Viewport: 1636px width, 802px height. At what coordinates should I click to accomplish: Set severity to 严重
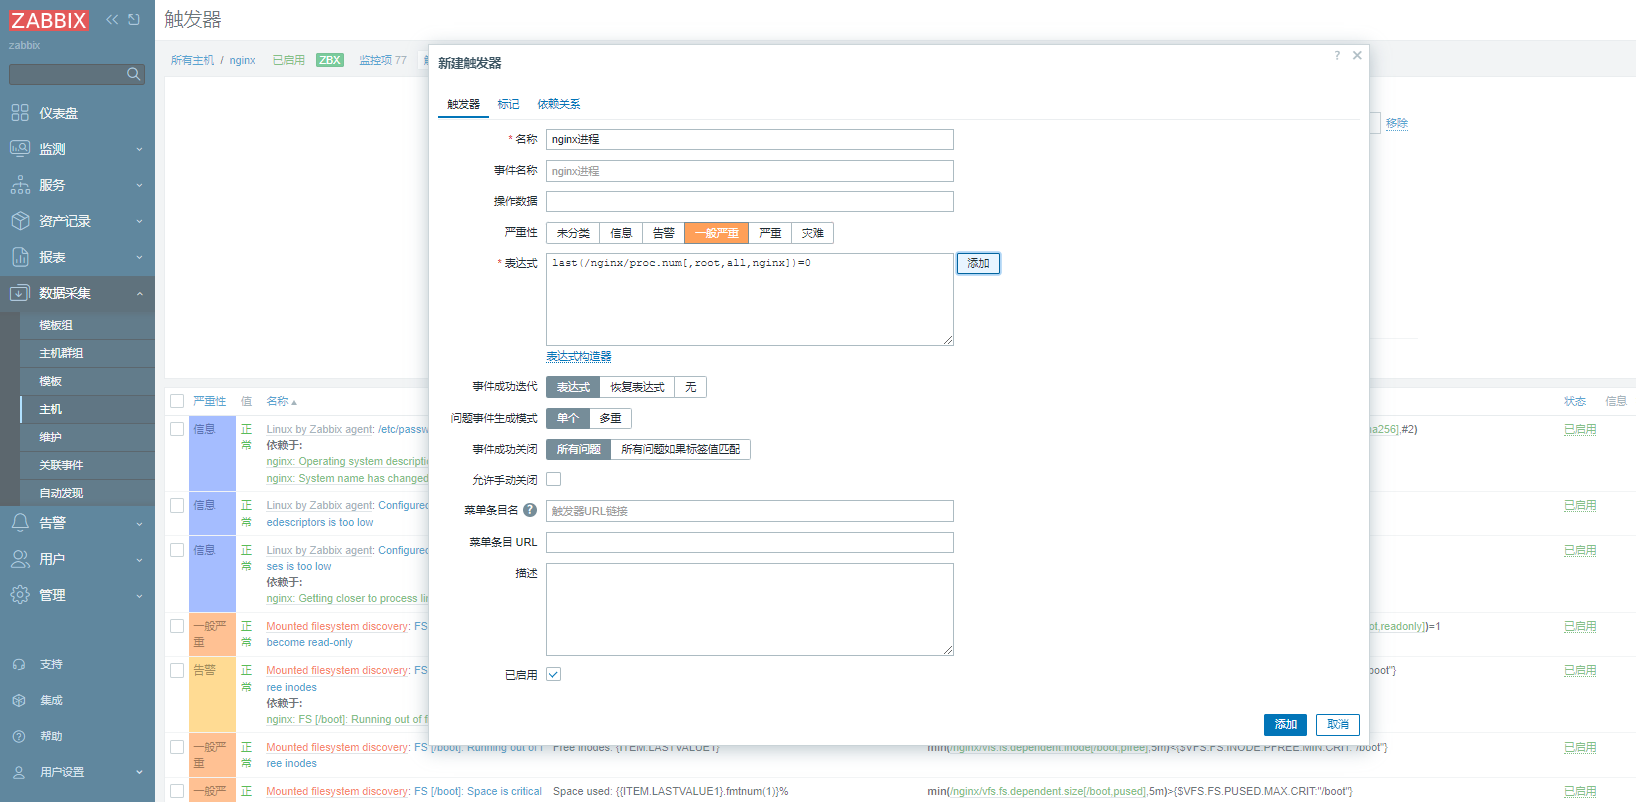(x=770, y=233)
